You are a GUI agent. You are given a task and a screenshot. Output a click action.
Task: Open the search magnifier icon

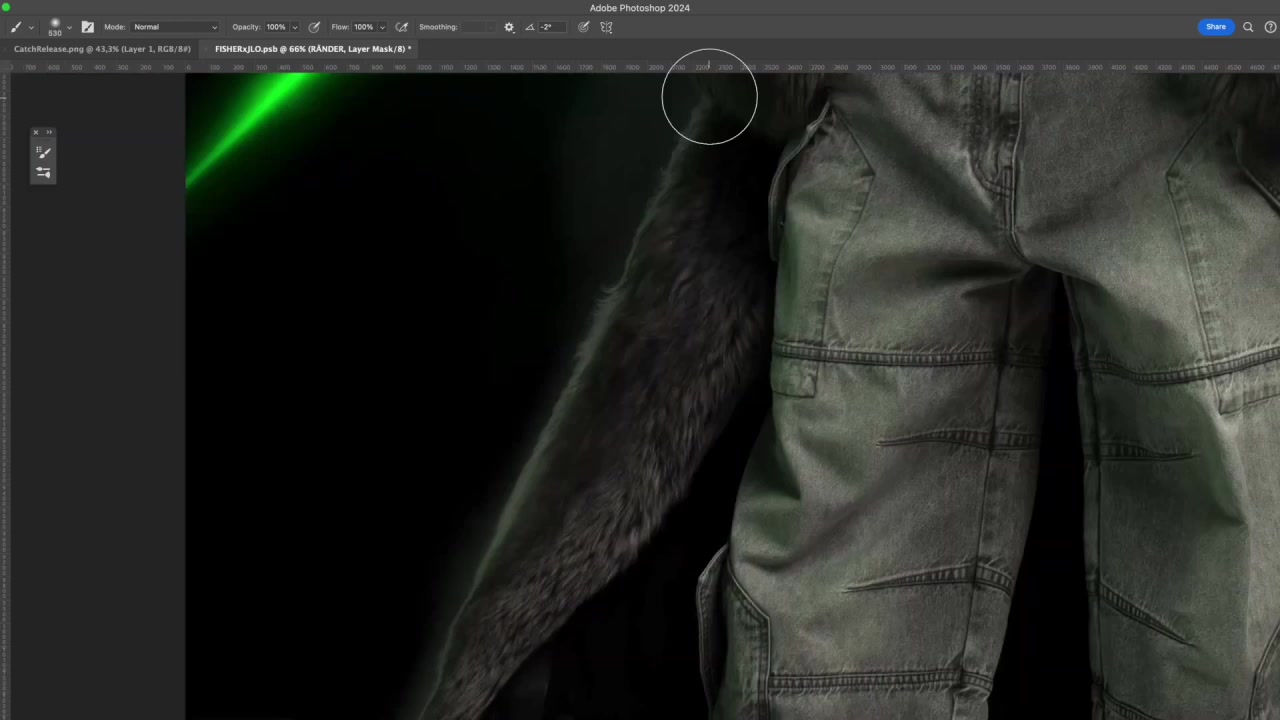tap(1248, 27)
